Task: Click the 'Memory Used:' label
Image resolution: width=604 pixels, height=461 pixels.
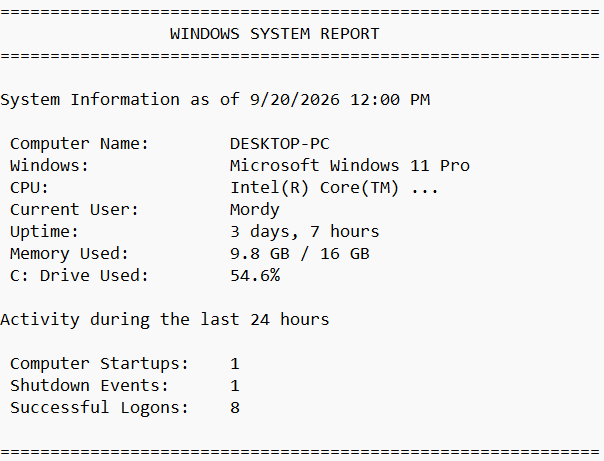Action: pyautogui.click(x=69, y=254)
